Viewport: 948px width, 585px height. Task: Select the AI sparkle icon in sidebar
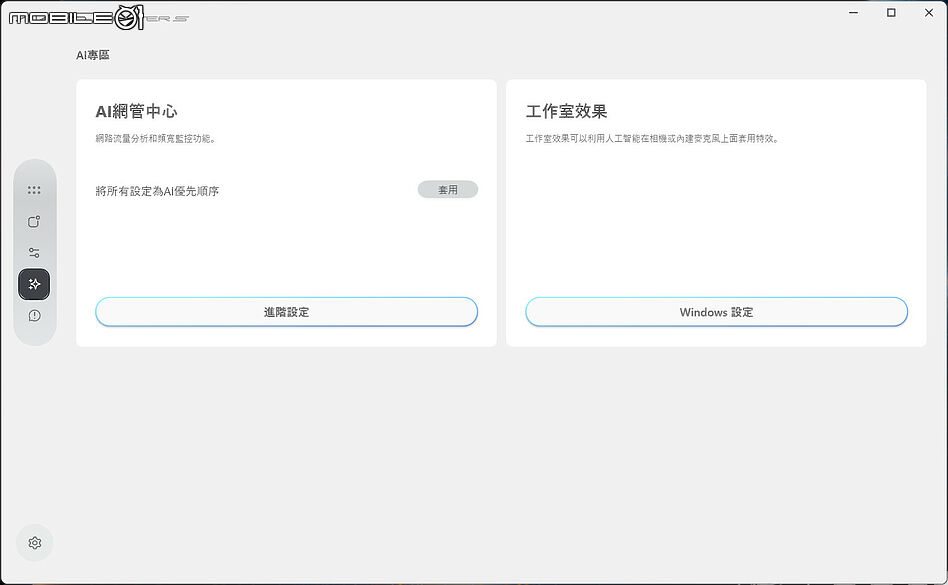click(x=34, y=284)
